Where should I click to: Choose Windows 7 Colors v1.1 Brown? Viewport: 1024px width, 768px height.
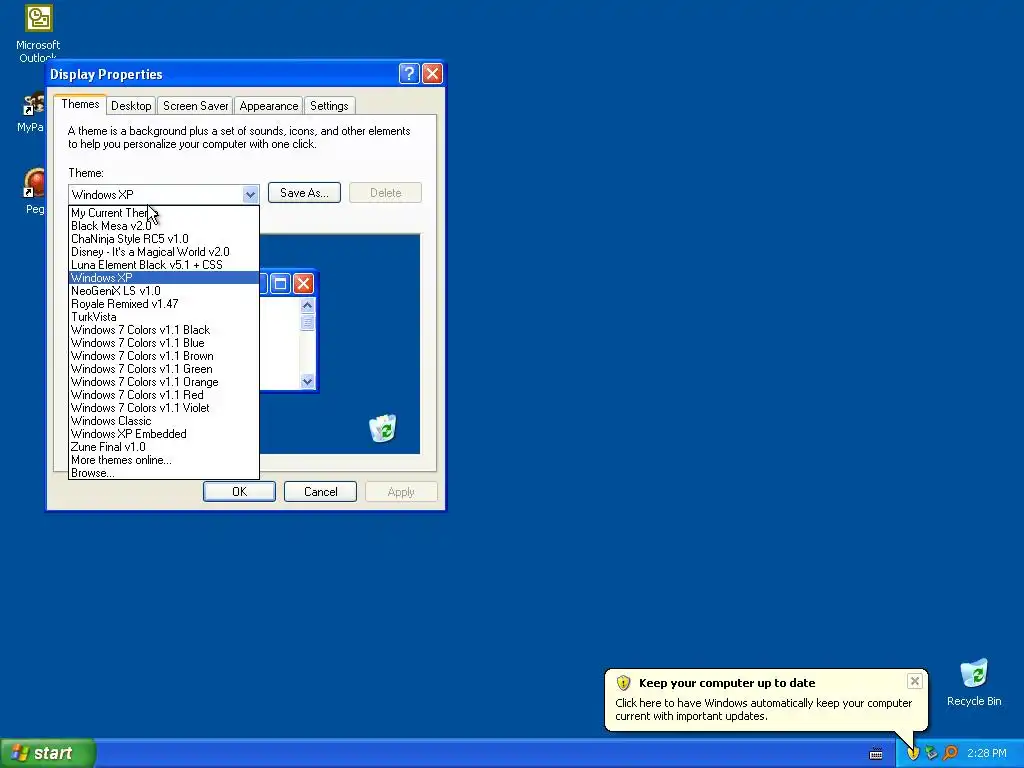point(163,357)
